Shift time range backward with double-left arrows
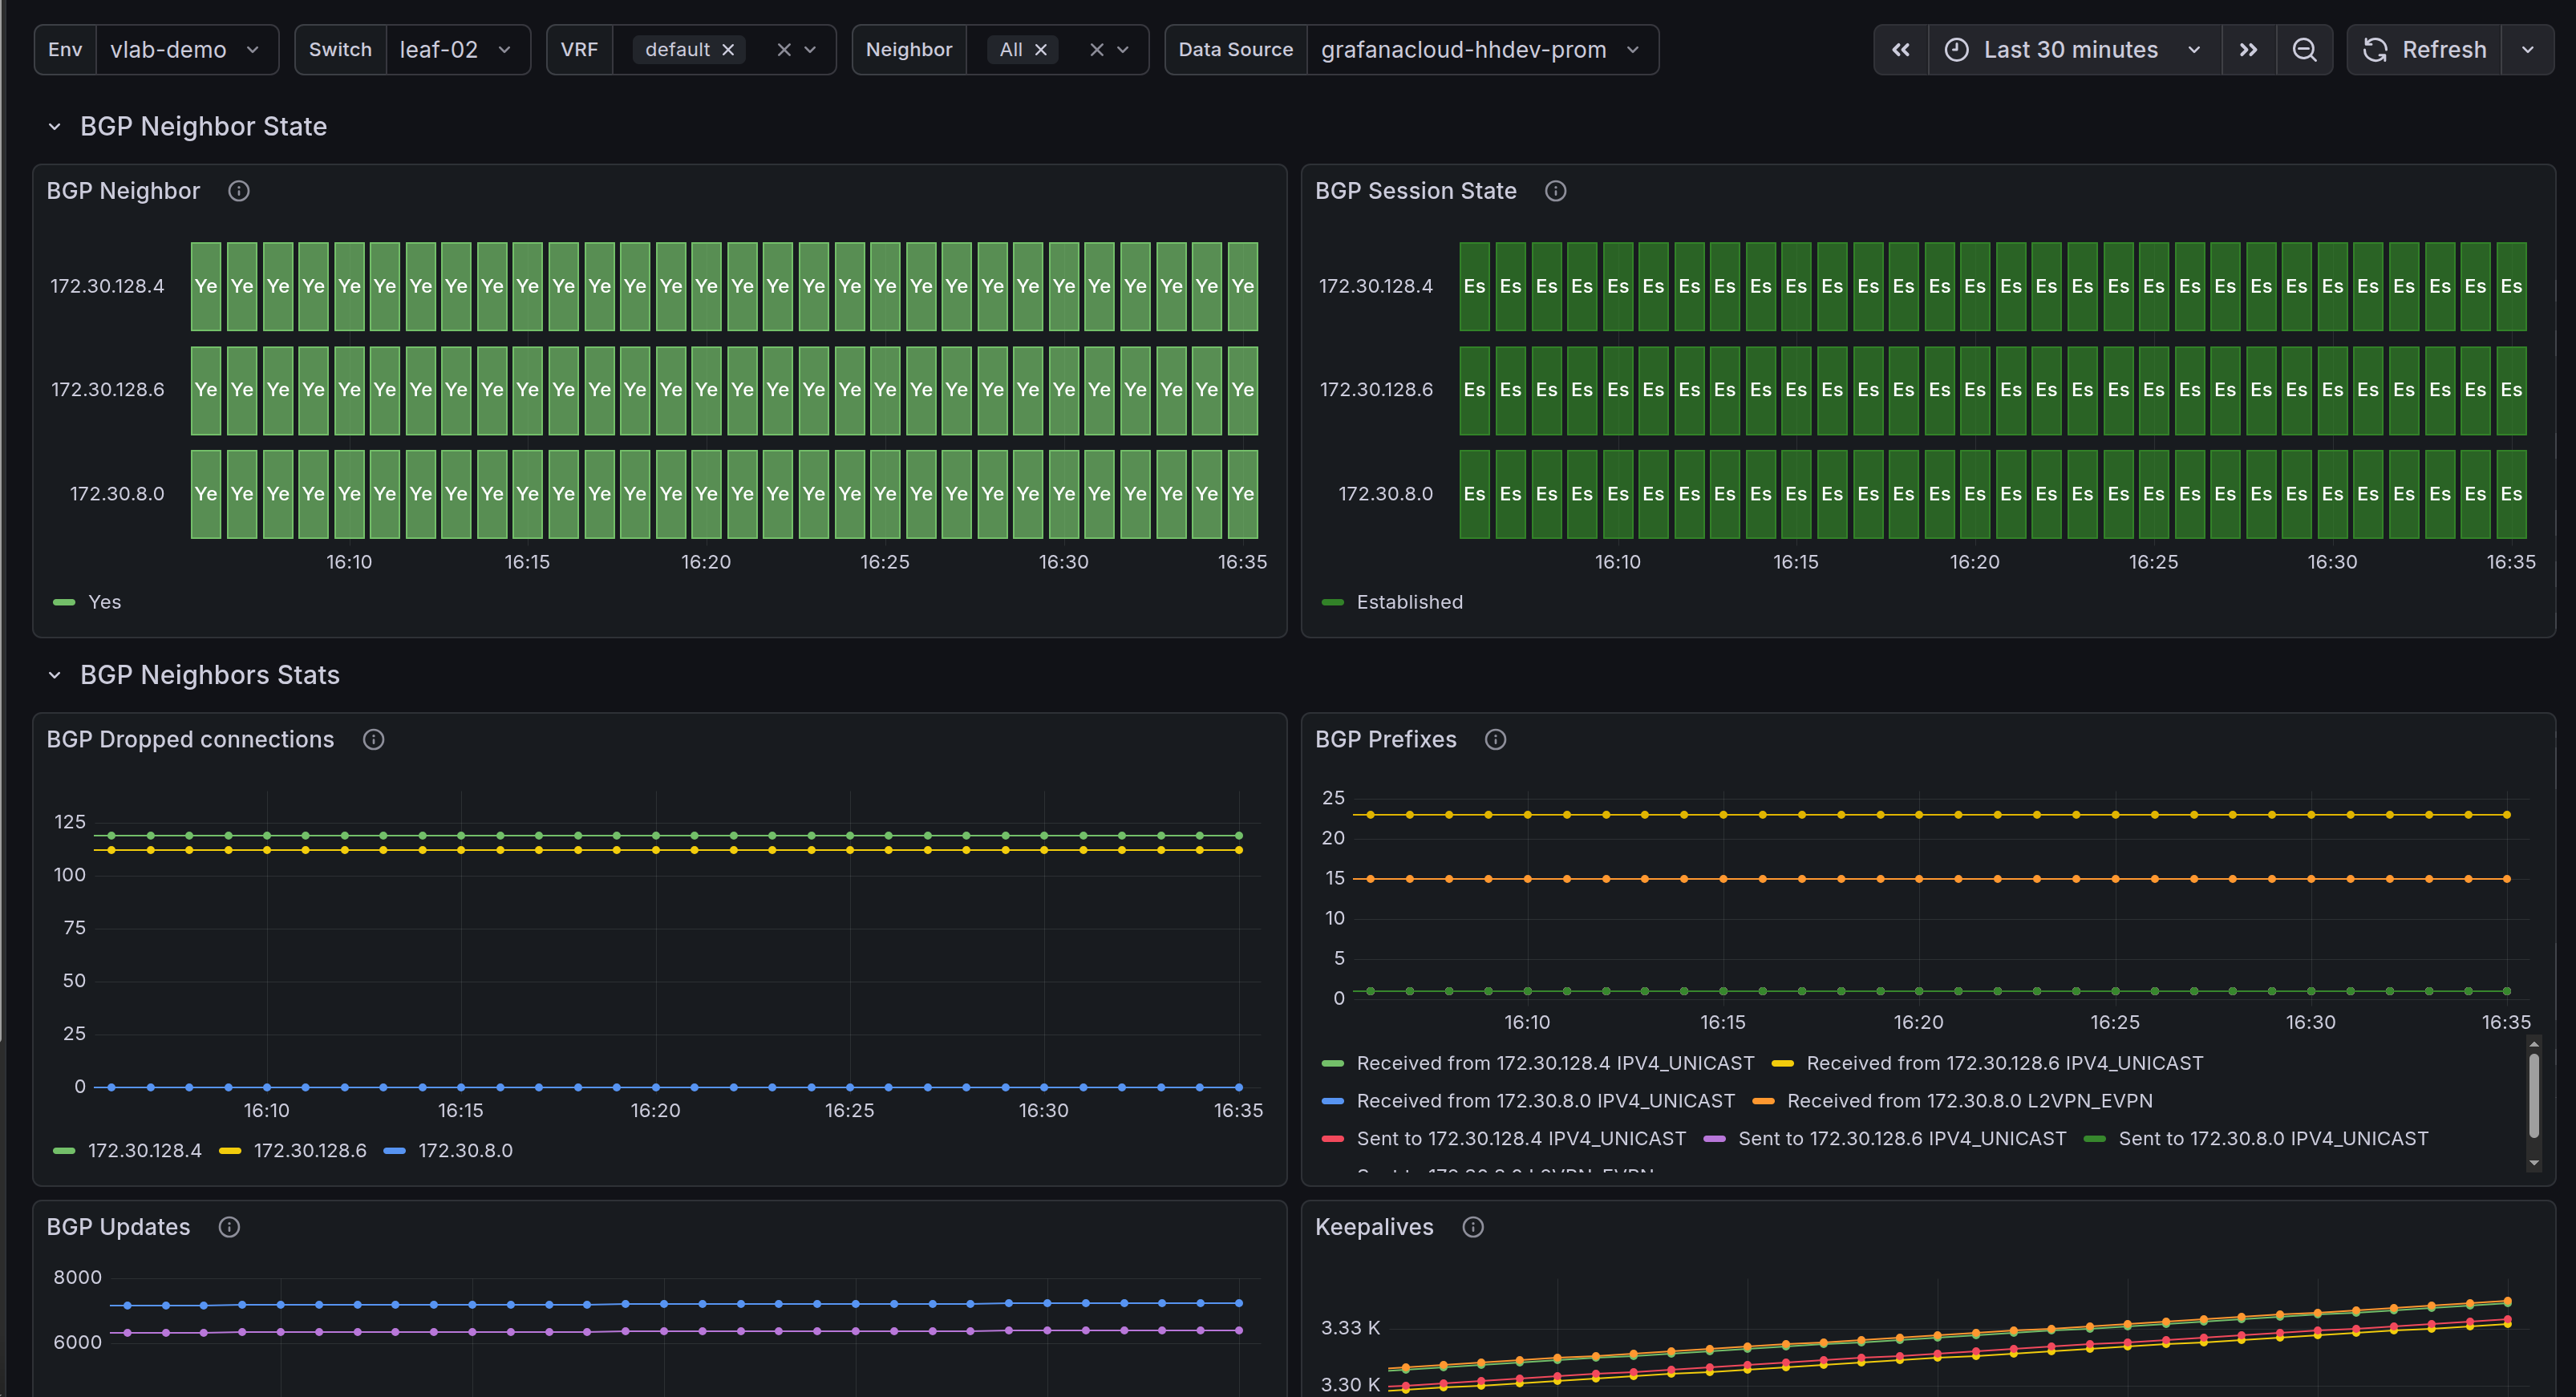 point(1900,50)
